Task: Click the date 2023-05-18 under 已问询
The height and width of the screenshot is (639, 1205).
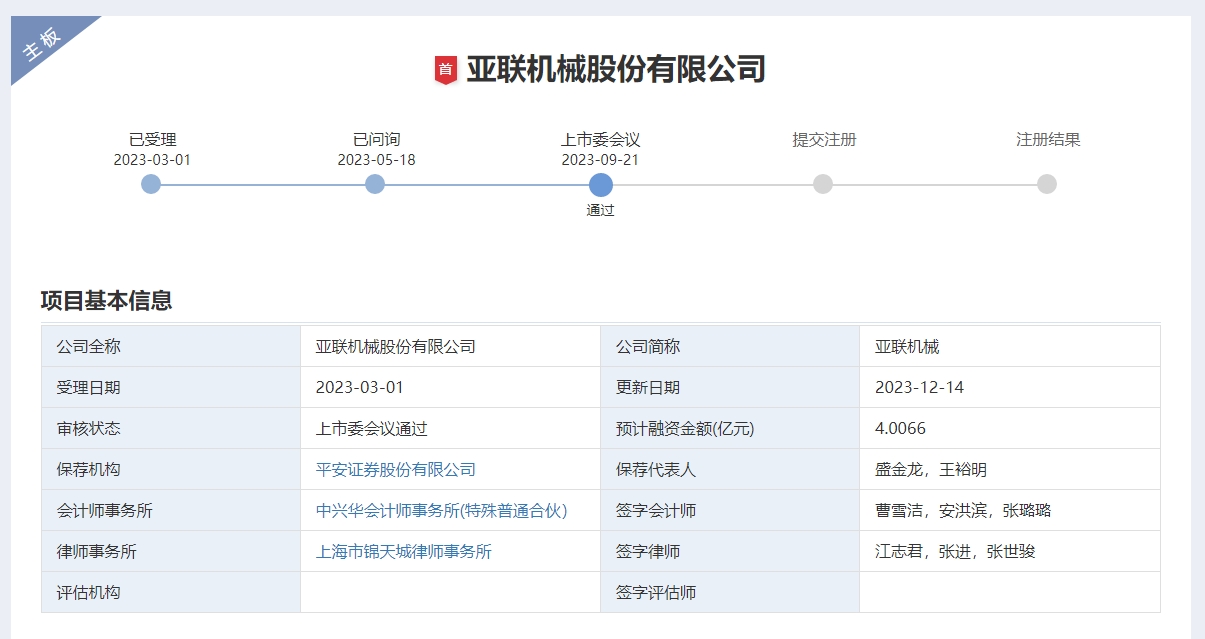Action: (376, 160)
